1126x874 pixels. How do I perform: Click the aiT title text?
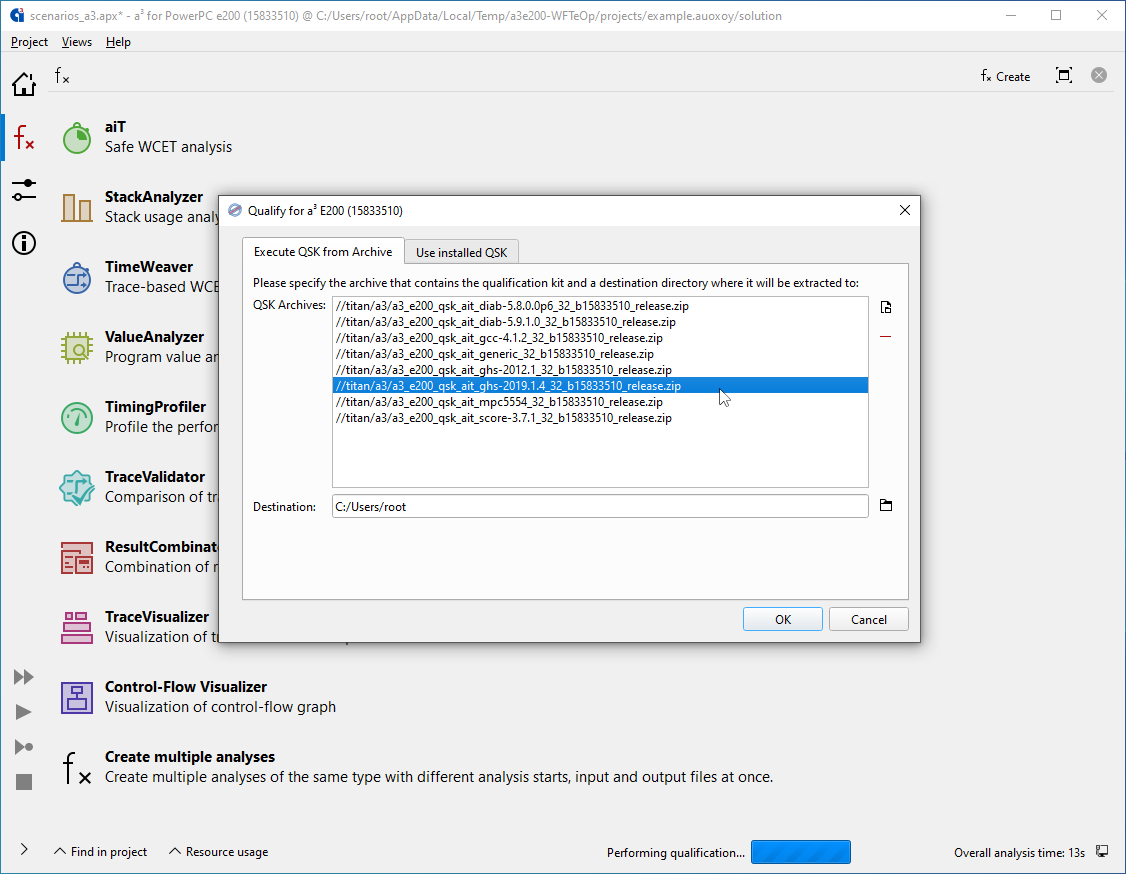coord(116,127)
